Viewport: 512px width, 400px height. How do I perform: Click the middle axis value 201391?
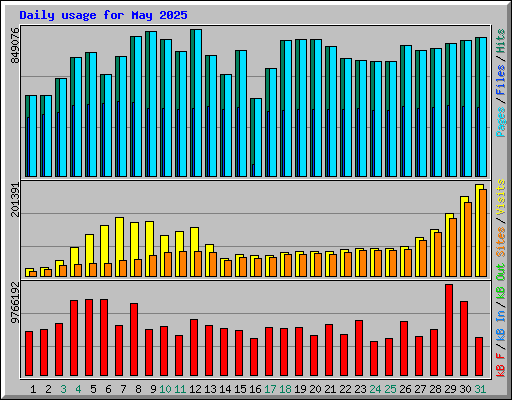[x=15, y=200]
